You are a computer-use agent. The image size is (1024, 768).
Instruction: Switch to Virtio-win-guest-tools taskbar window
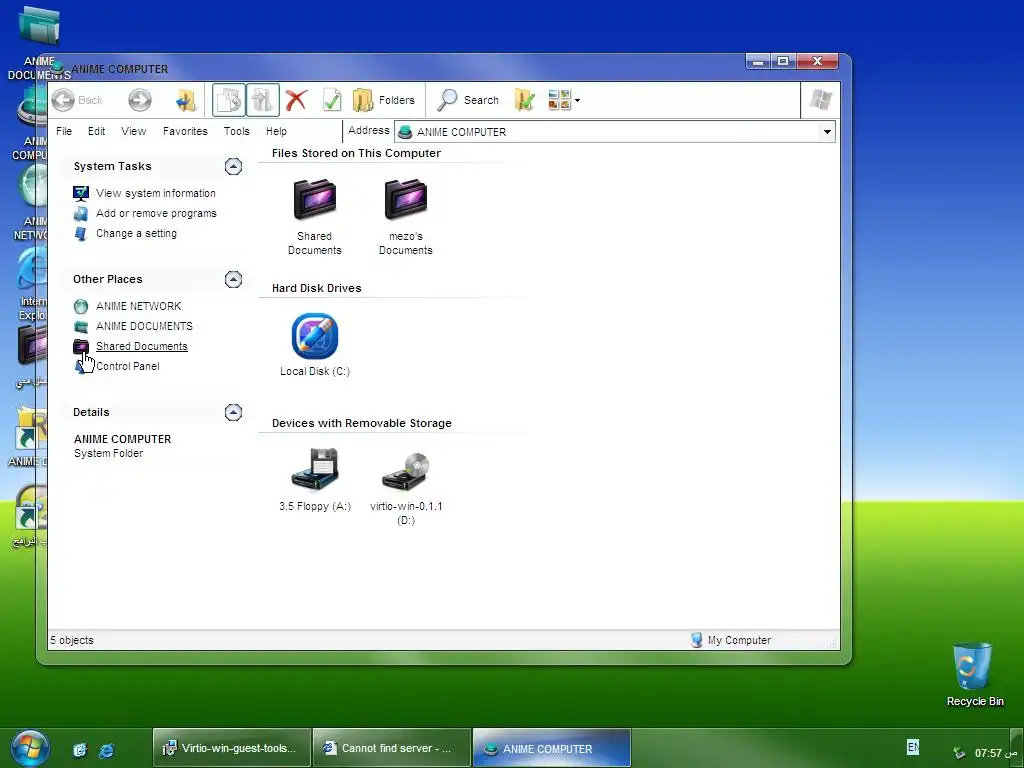click(232, 748)
